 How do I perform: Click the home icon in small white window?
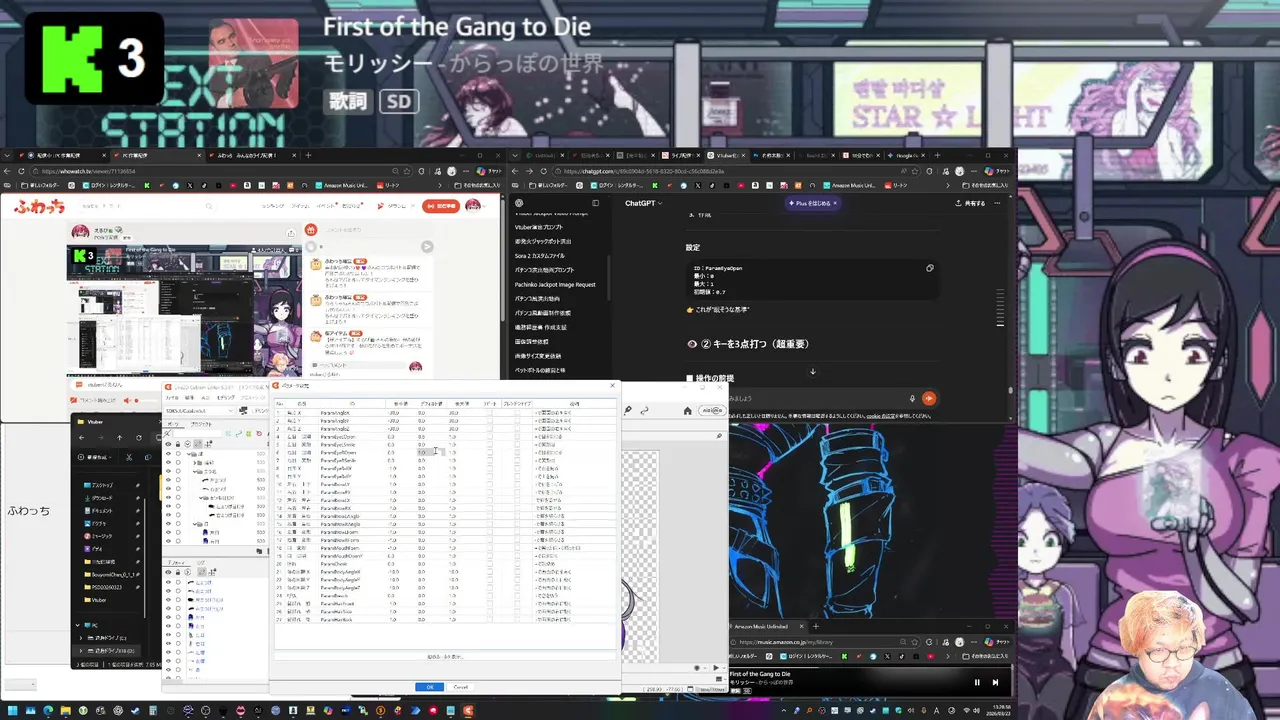(x=688, y=411)
